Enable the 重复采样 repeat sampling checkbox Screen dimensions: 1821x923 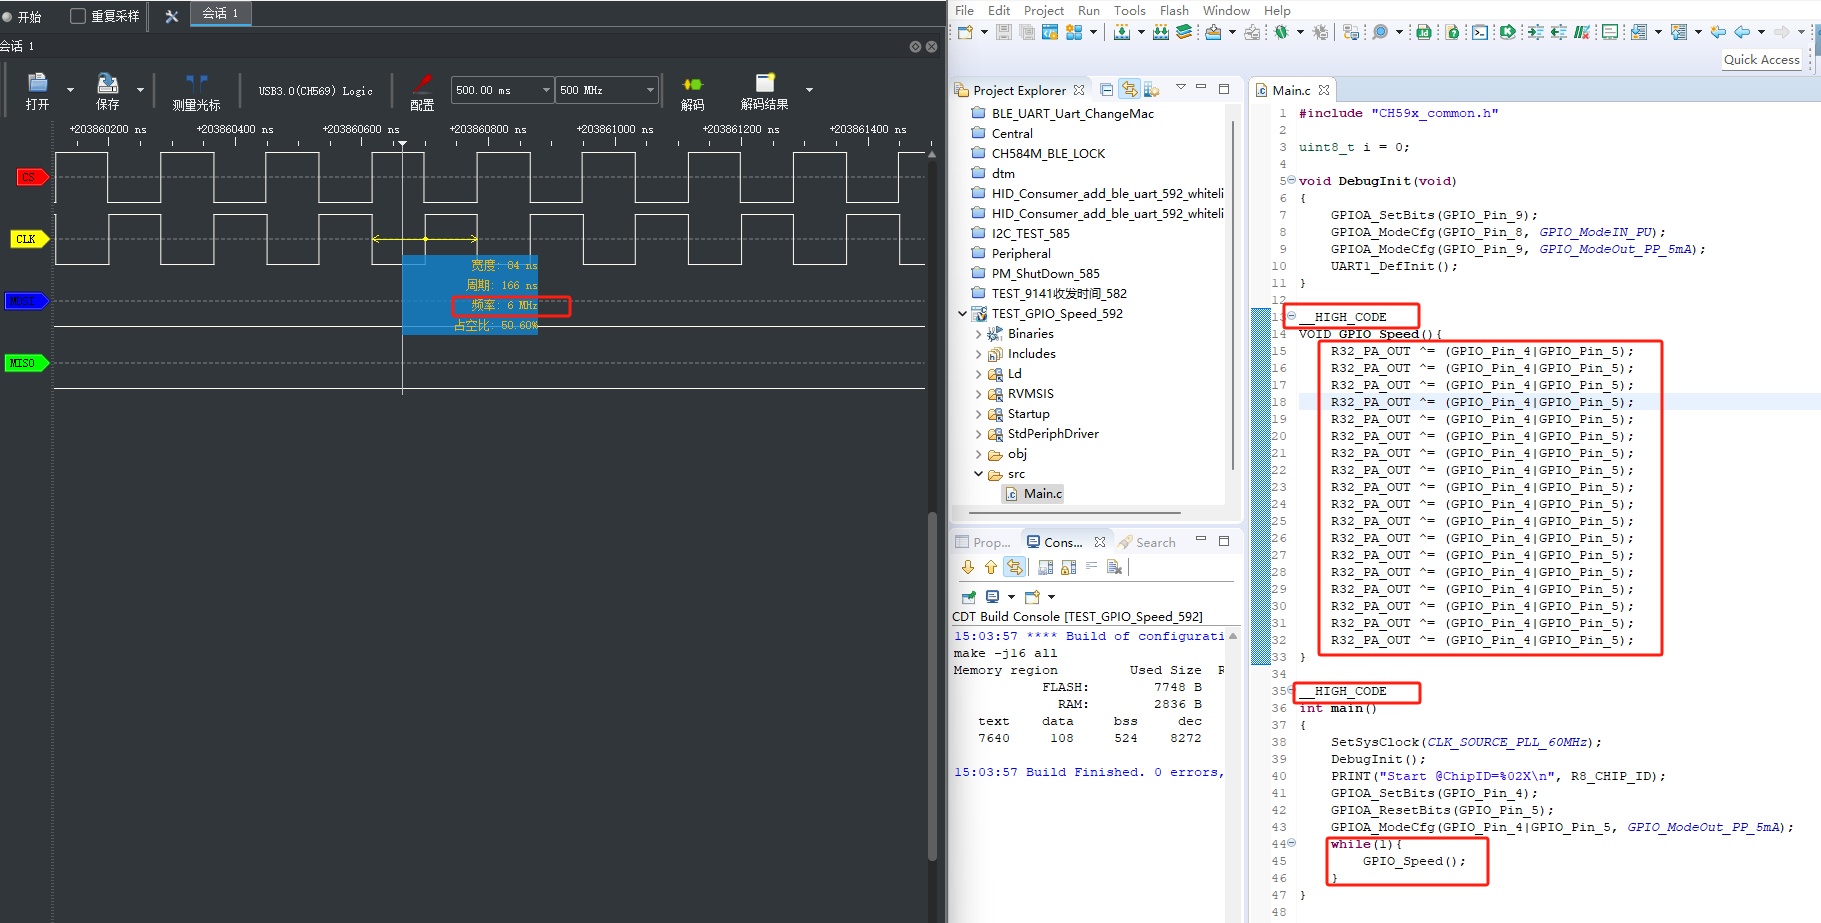(78, 16)
